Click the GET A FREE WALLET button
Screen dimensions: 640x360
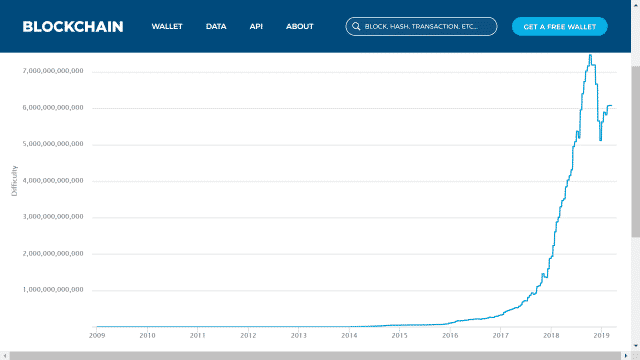pyautogui.click(x=560, y=27)
